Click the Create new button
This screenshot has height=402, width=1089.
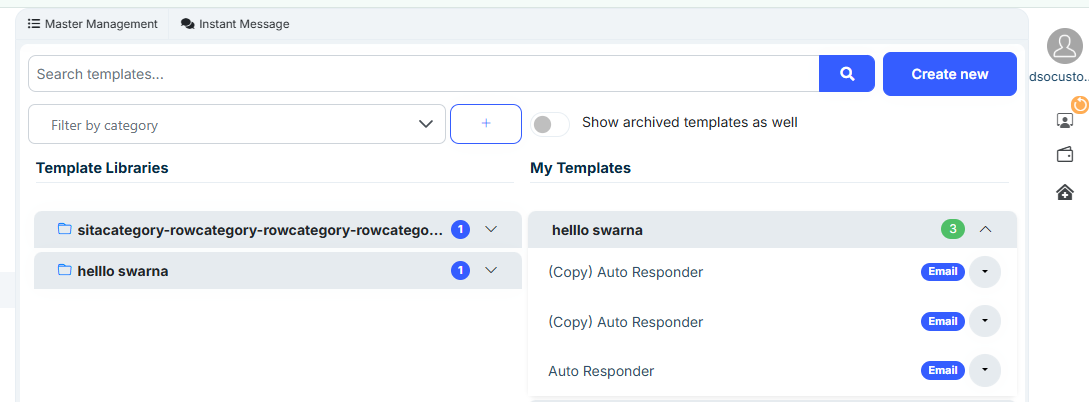pyautogui.click(x=949, y=74)
